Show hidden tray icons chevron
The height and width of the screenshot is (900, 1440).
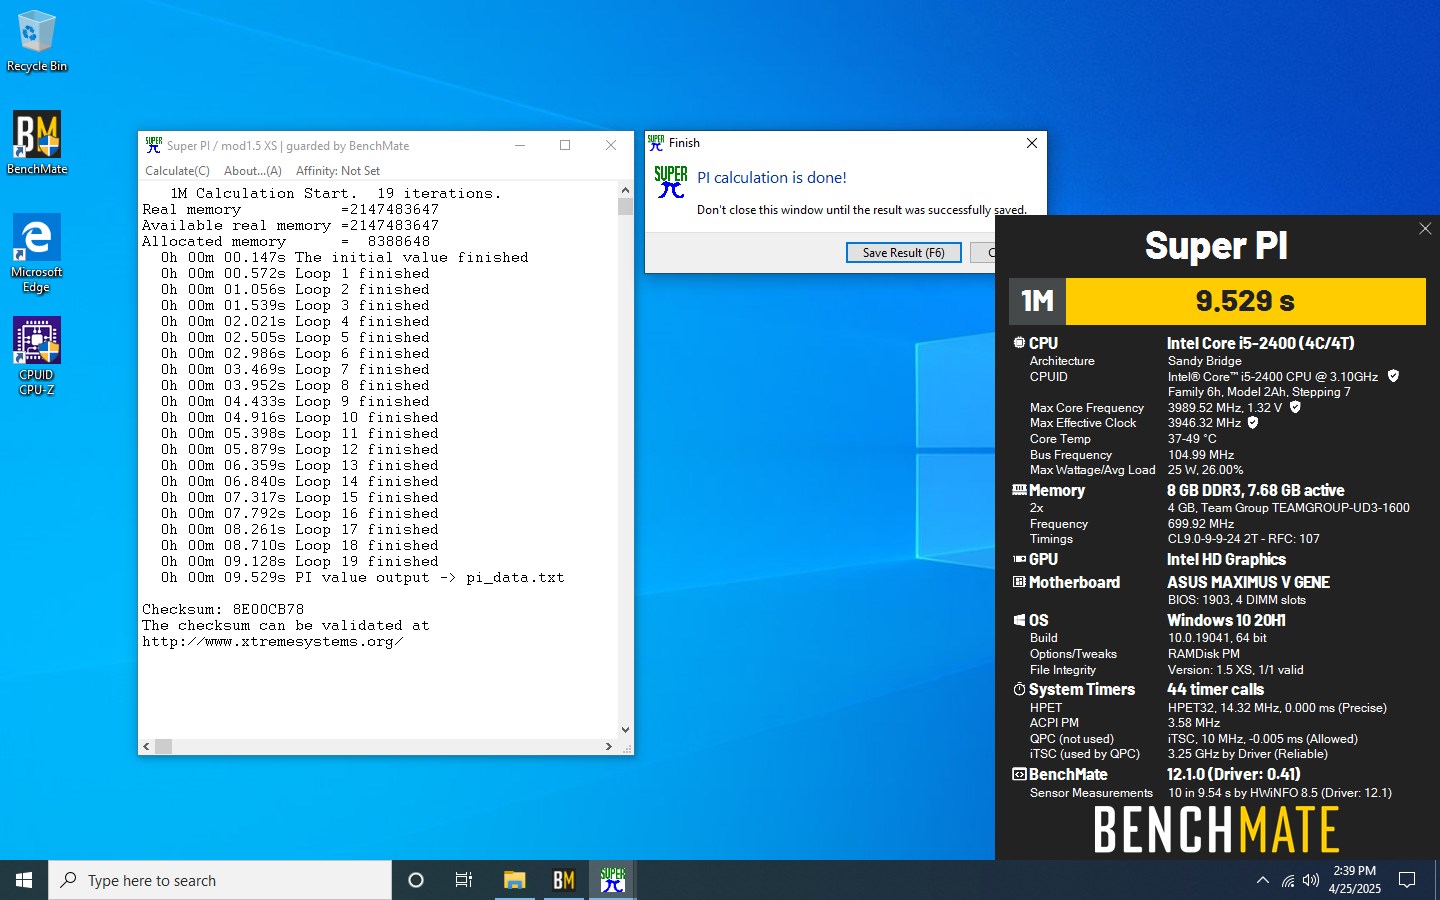click(1263, 880)
